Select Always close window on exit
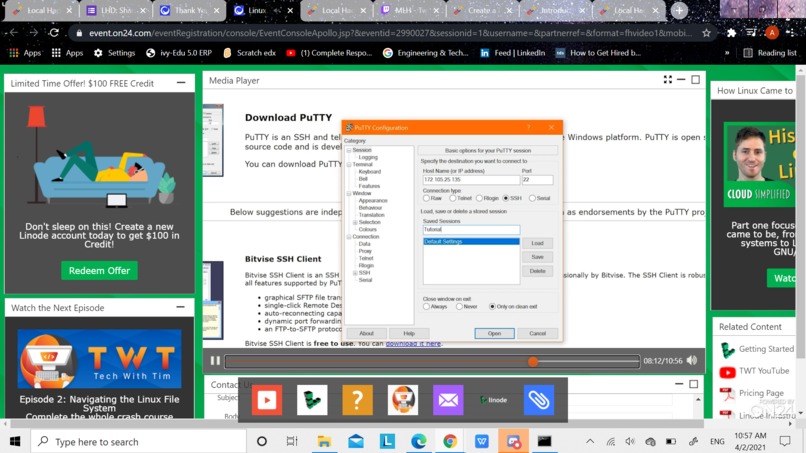 (x=426, y=306)
